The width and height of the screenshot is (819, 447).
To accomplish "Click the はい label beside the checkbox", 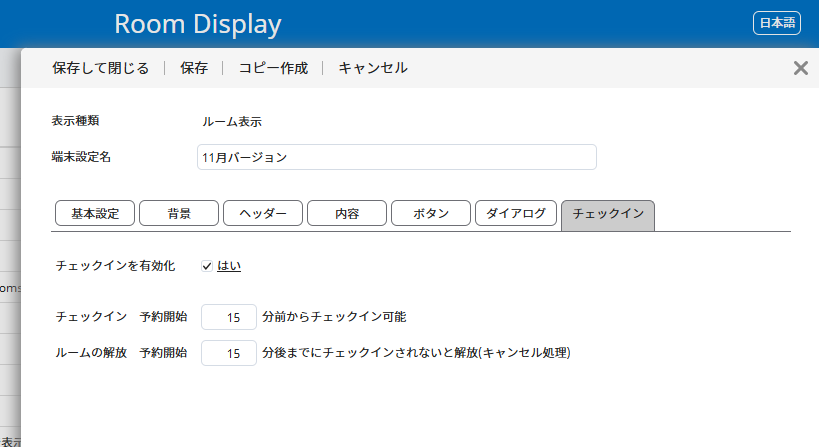I will point(229,266).
